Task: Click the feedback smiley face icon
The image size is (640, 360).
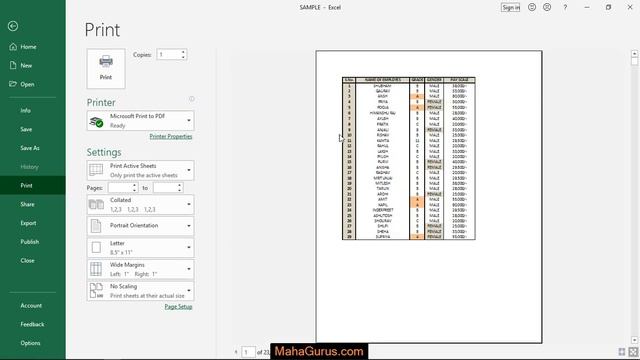Action: pos(532,7)
